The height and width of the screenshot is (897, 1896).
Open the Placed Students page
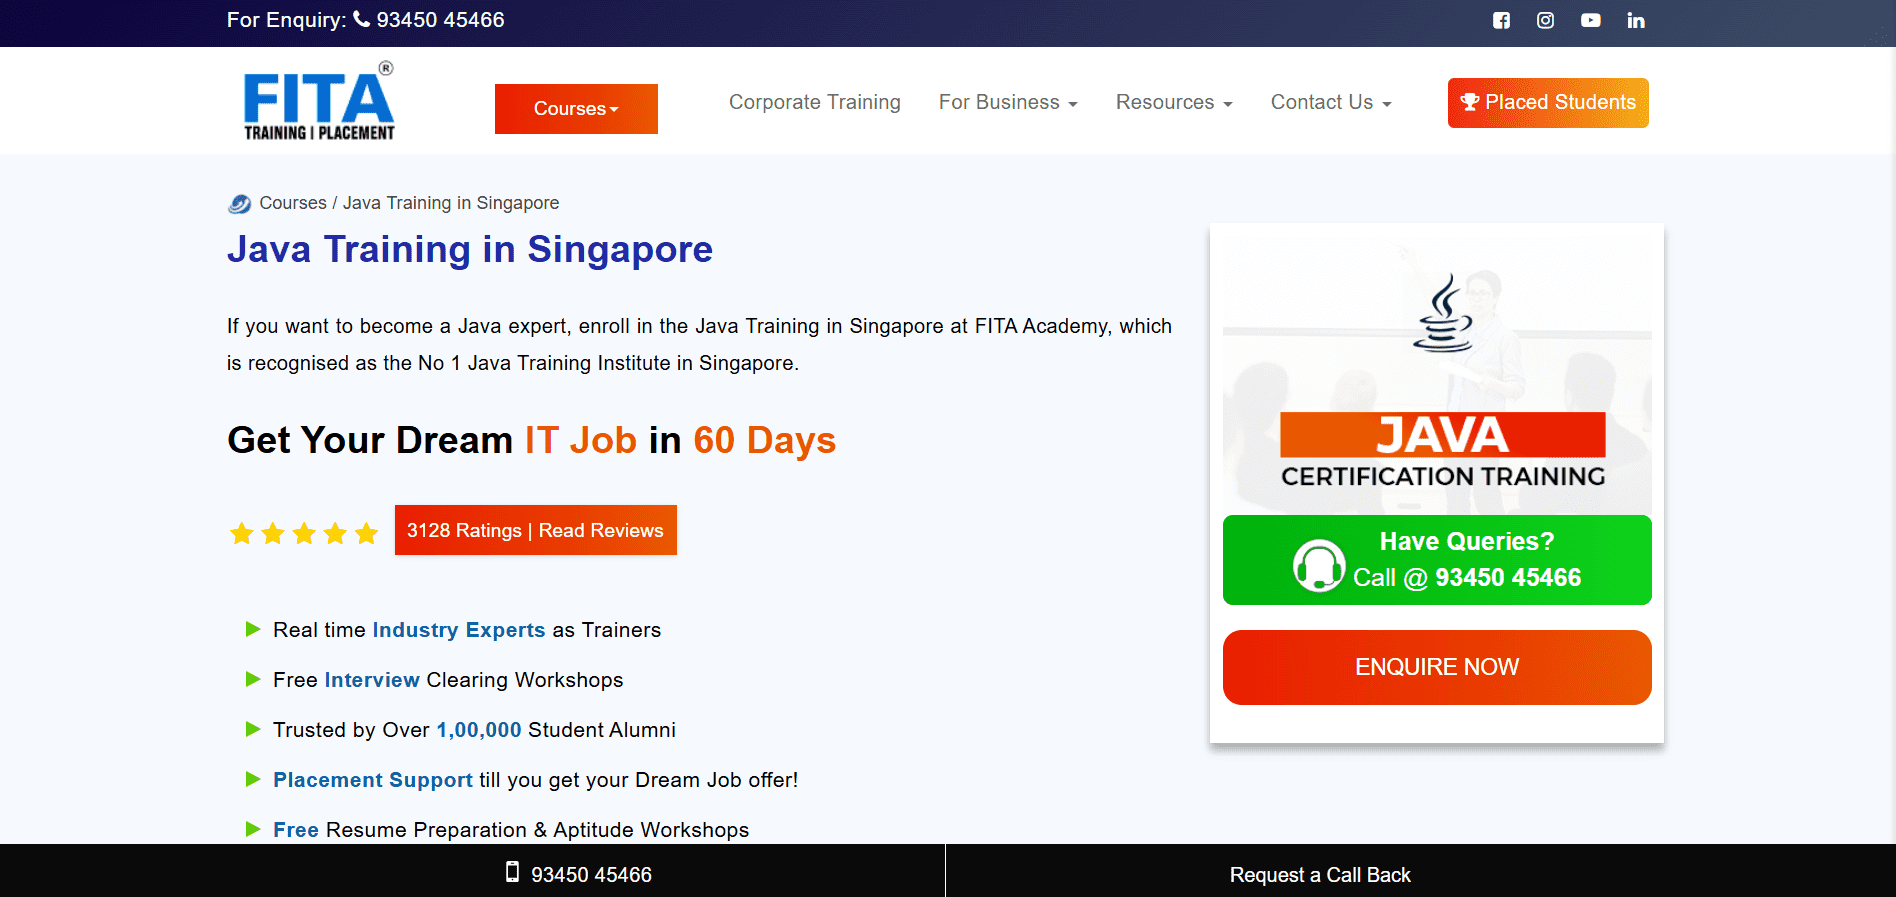1547,103
